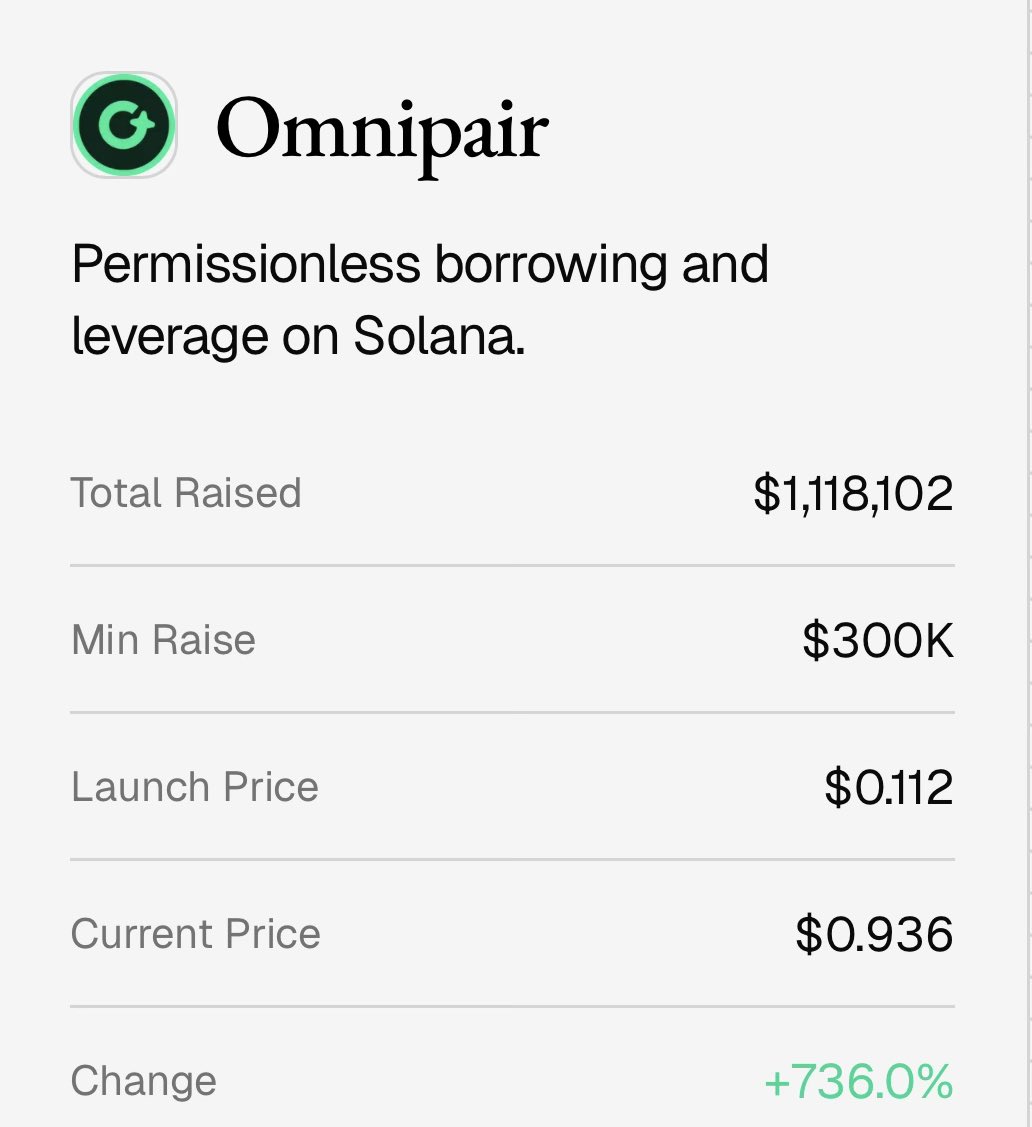Click the divider line below Total Raised

tap(512, 565)
